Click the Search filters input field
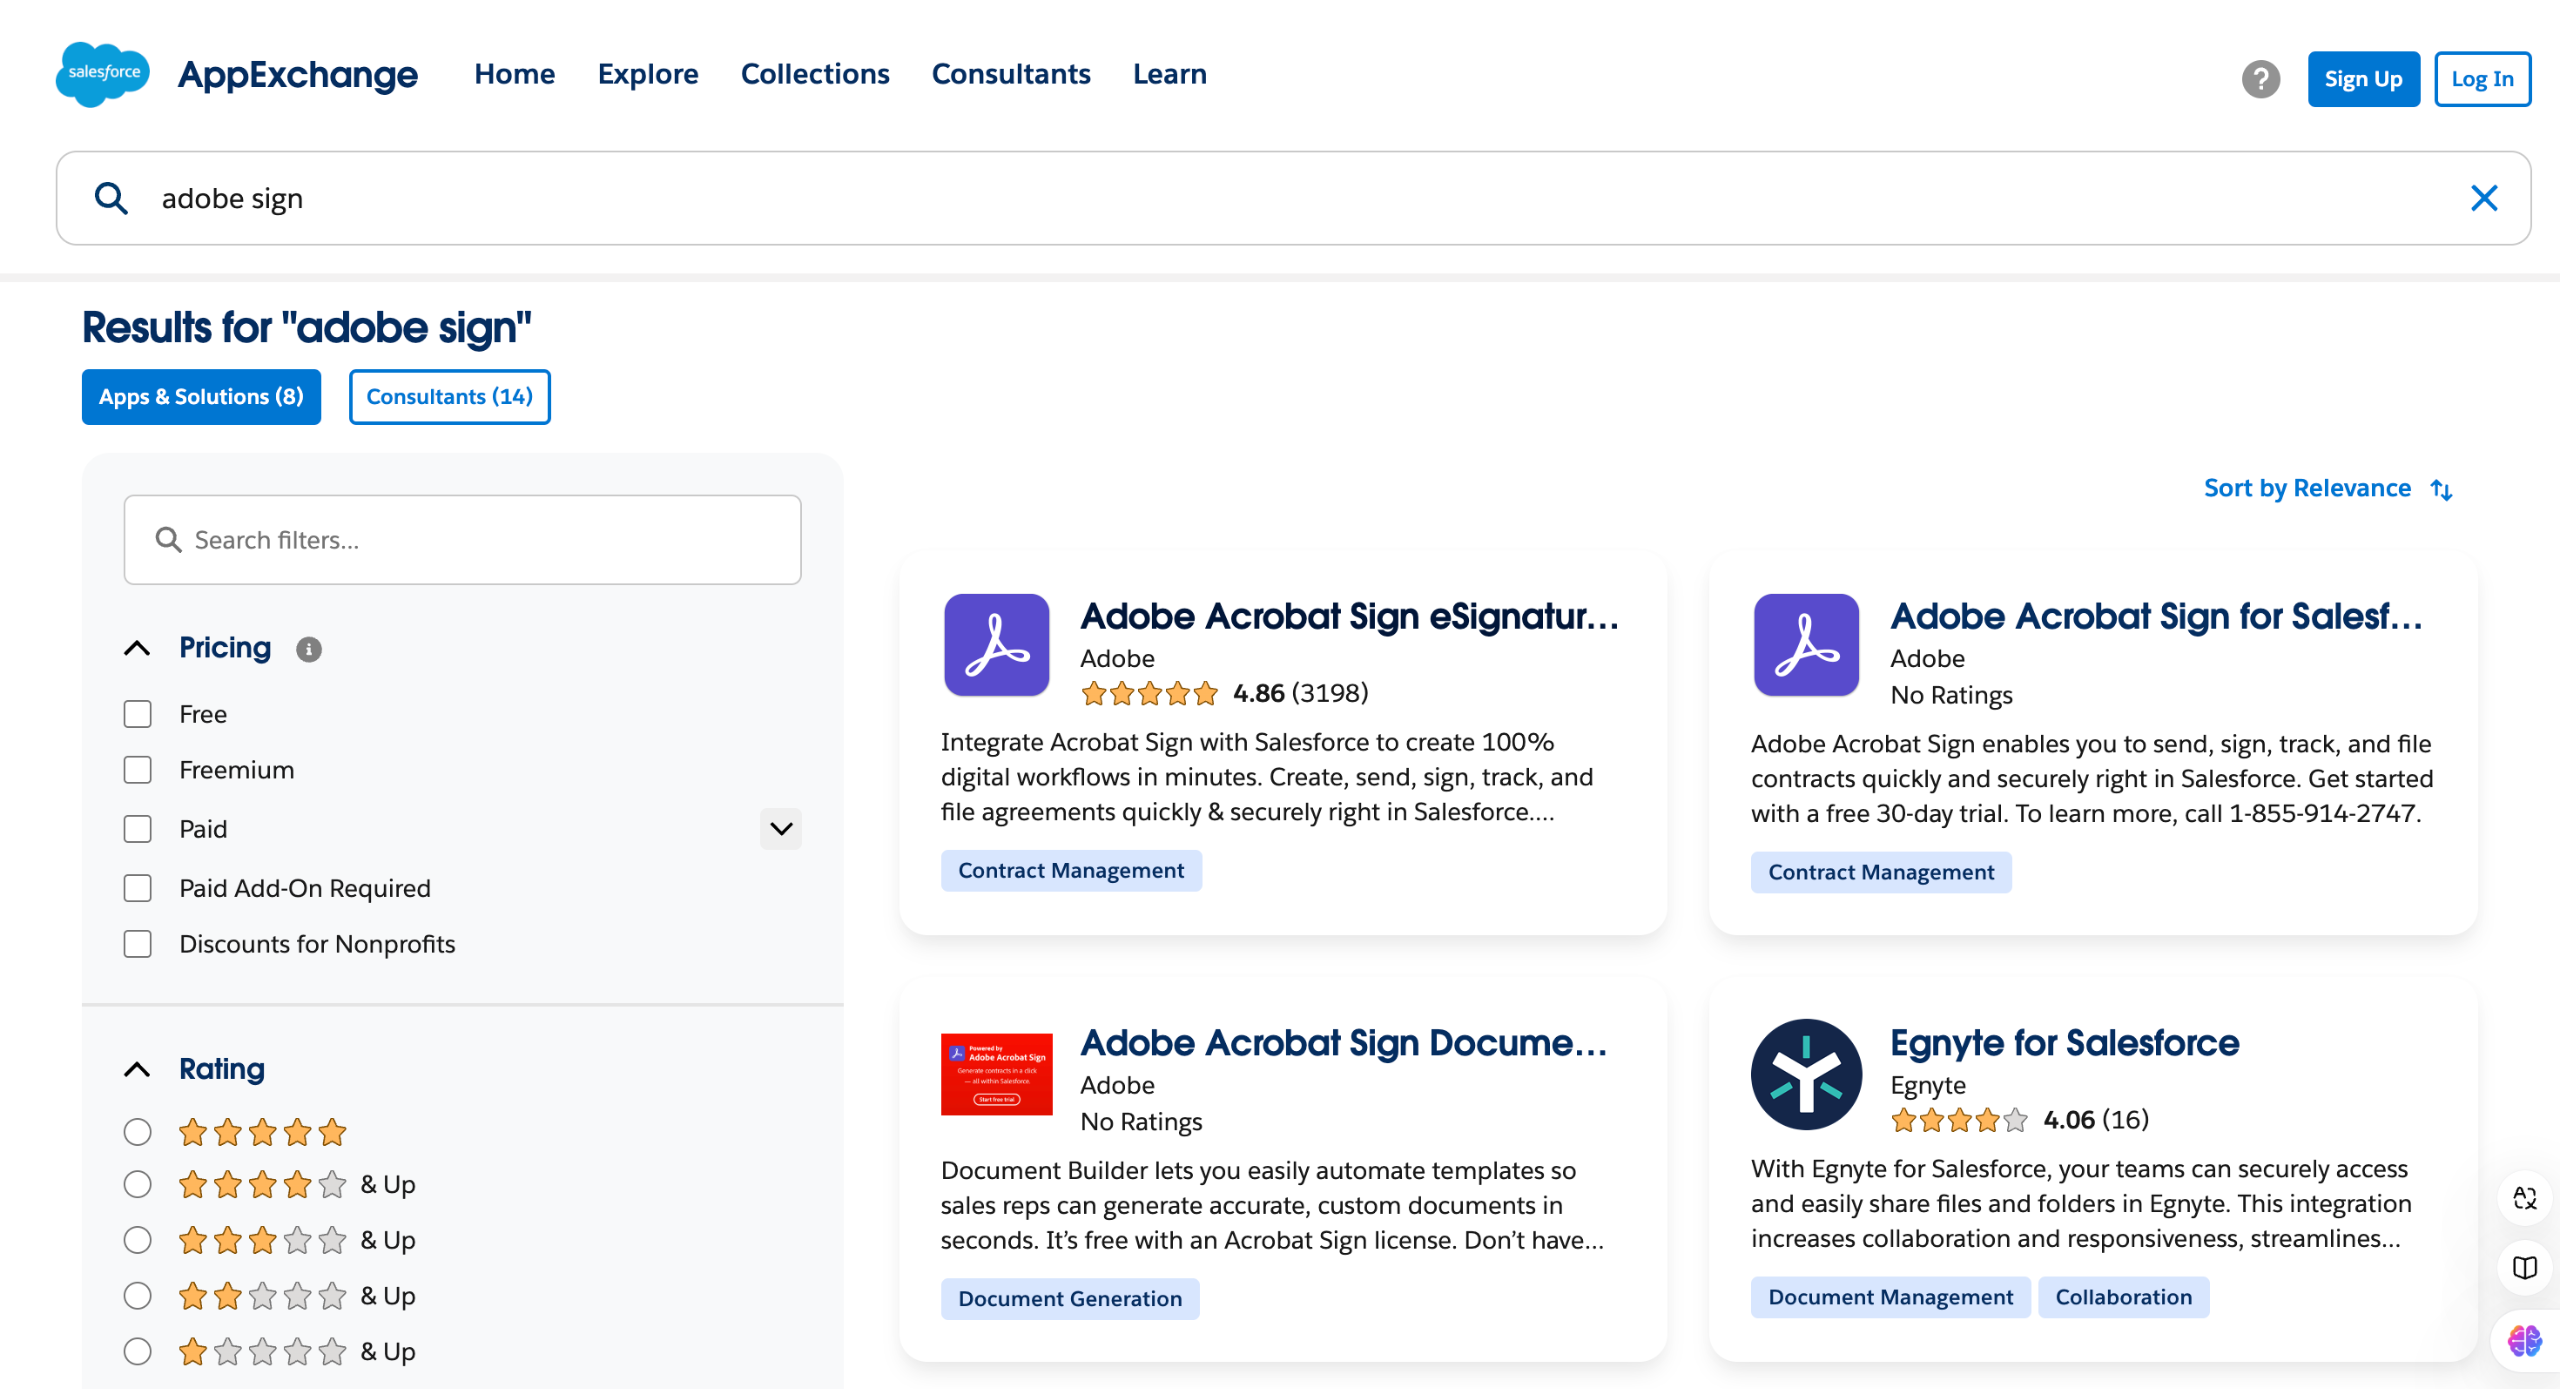 click(x=462, y=540)
